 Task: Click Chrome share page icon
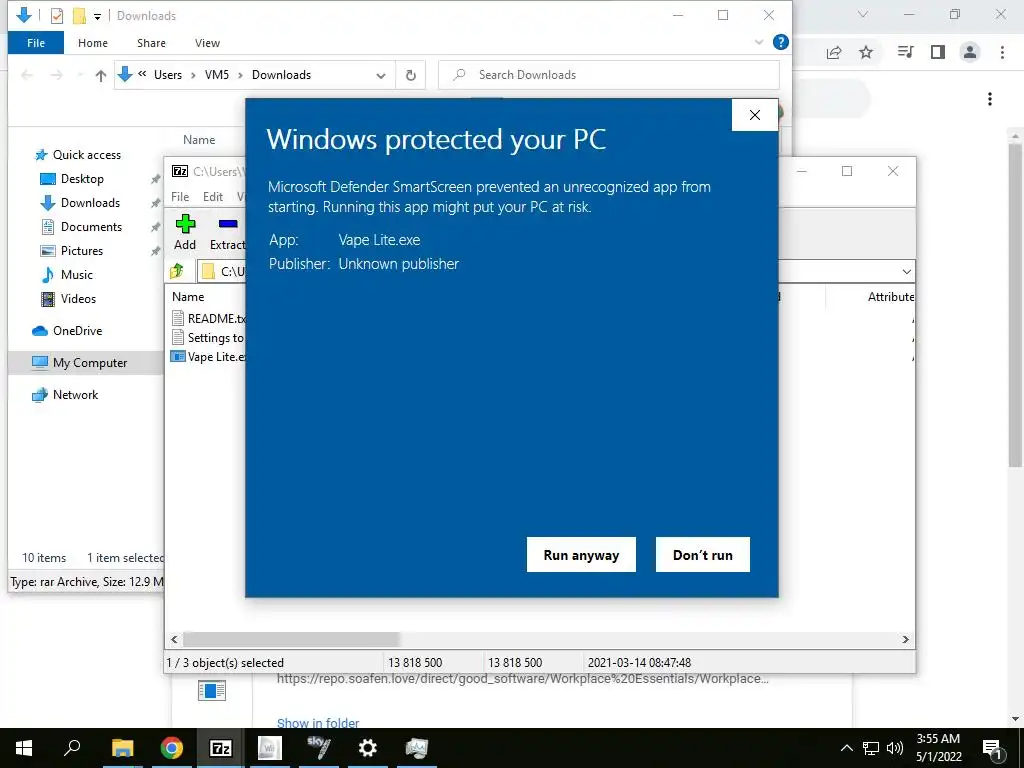[x=834, y=52]
